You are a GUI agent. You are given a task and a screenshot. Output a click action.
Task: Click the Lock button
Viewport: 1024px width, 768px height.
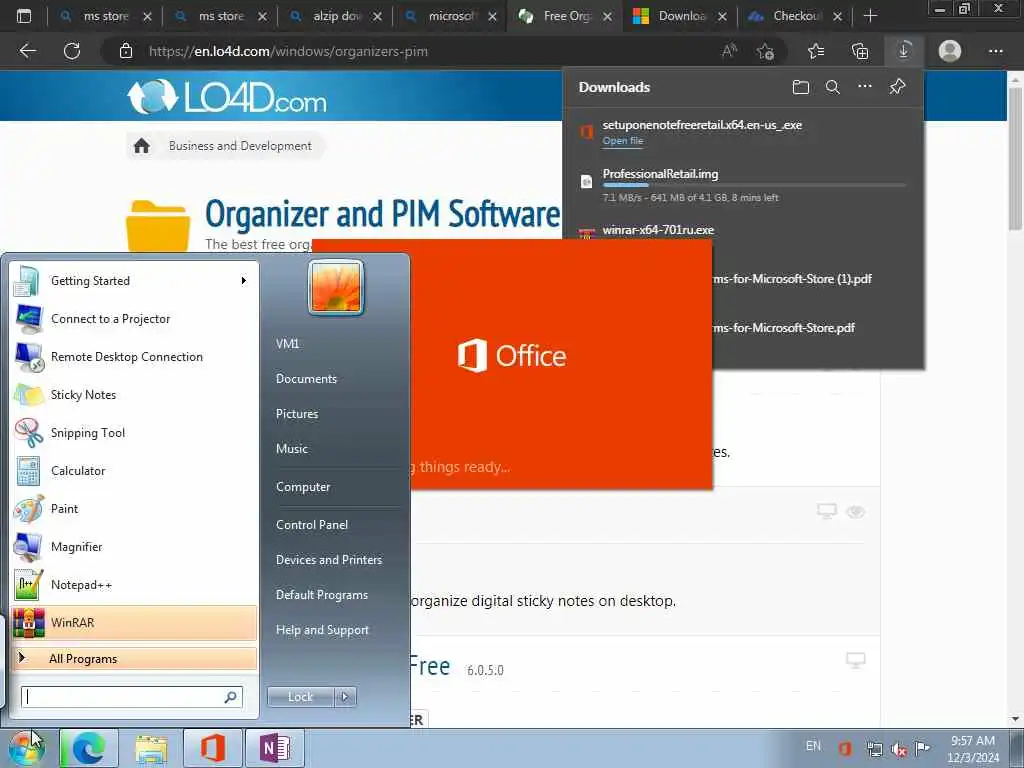[300, 697]
